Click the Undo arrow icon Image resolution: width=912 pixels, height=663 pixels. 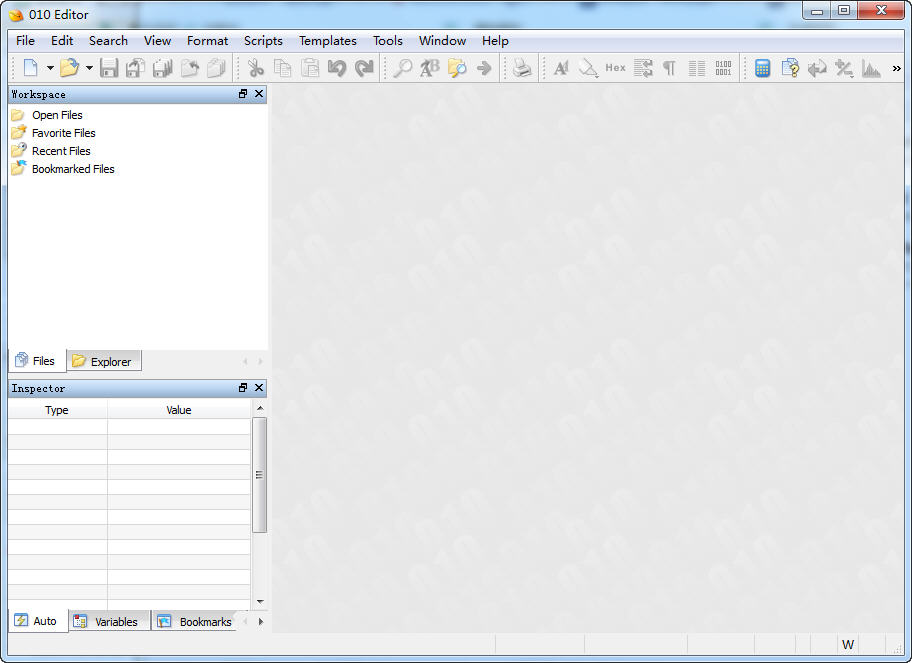click(x=337, y=68)
